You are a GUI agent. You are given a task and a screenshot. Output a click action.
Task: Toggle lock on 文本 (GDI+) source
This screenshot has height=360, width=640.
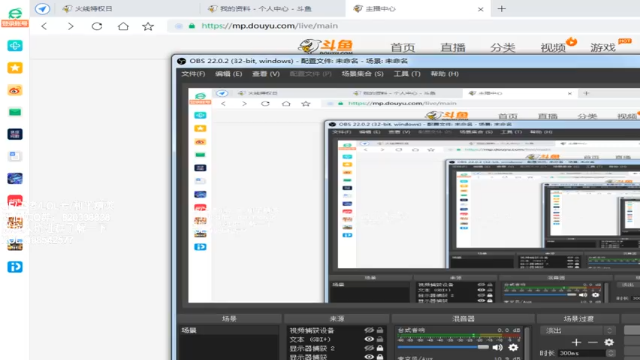tap(380, 339)
